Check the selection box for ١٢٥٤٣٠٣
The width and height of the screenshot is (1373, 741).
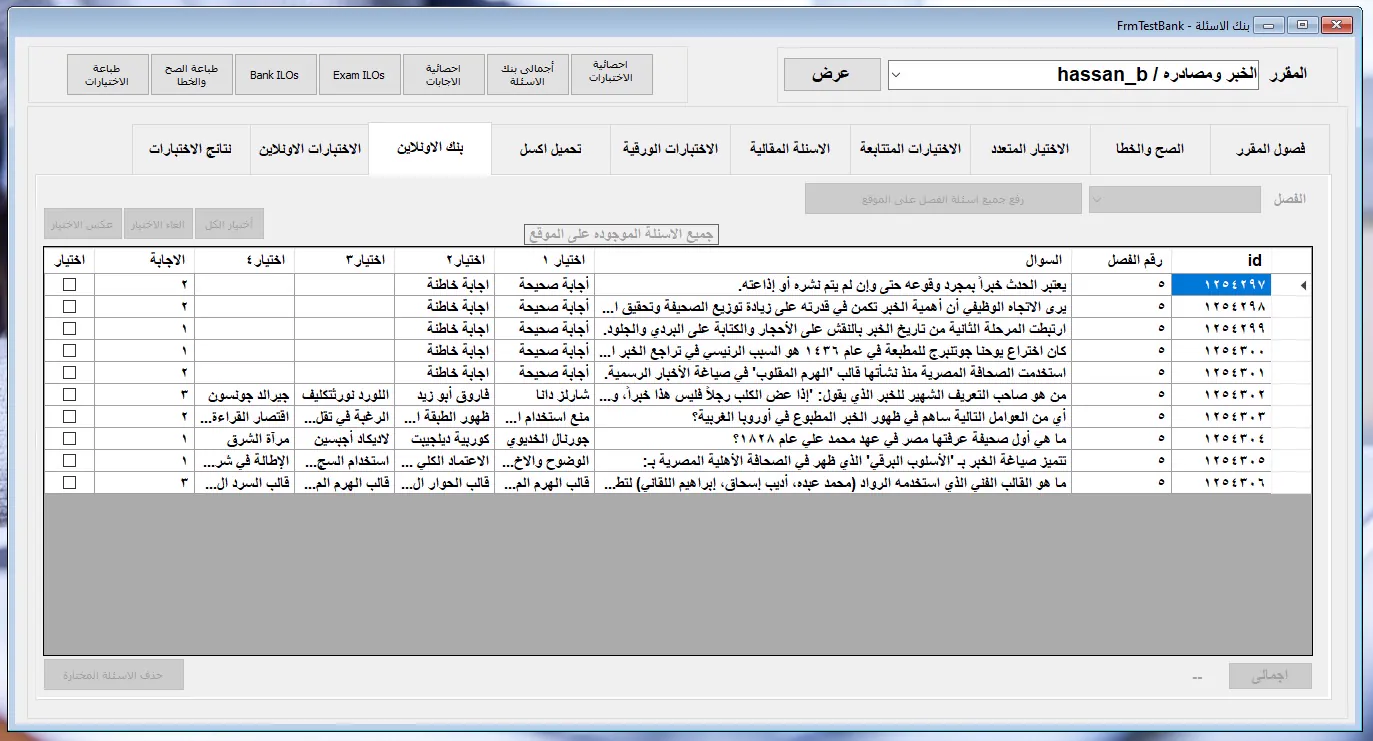69,416
